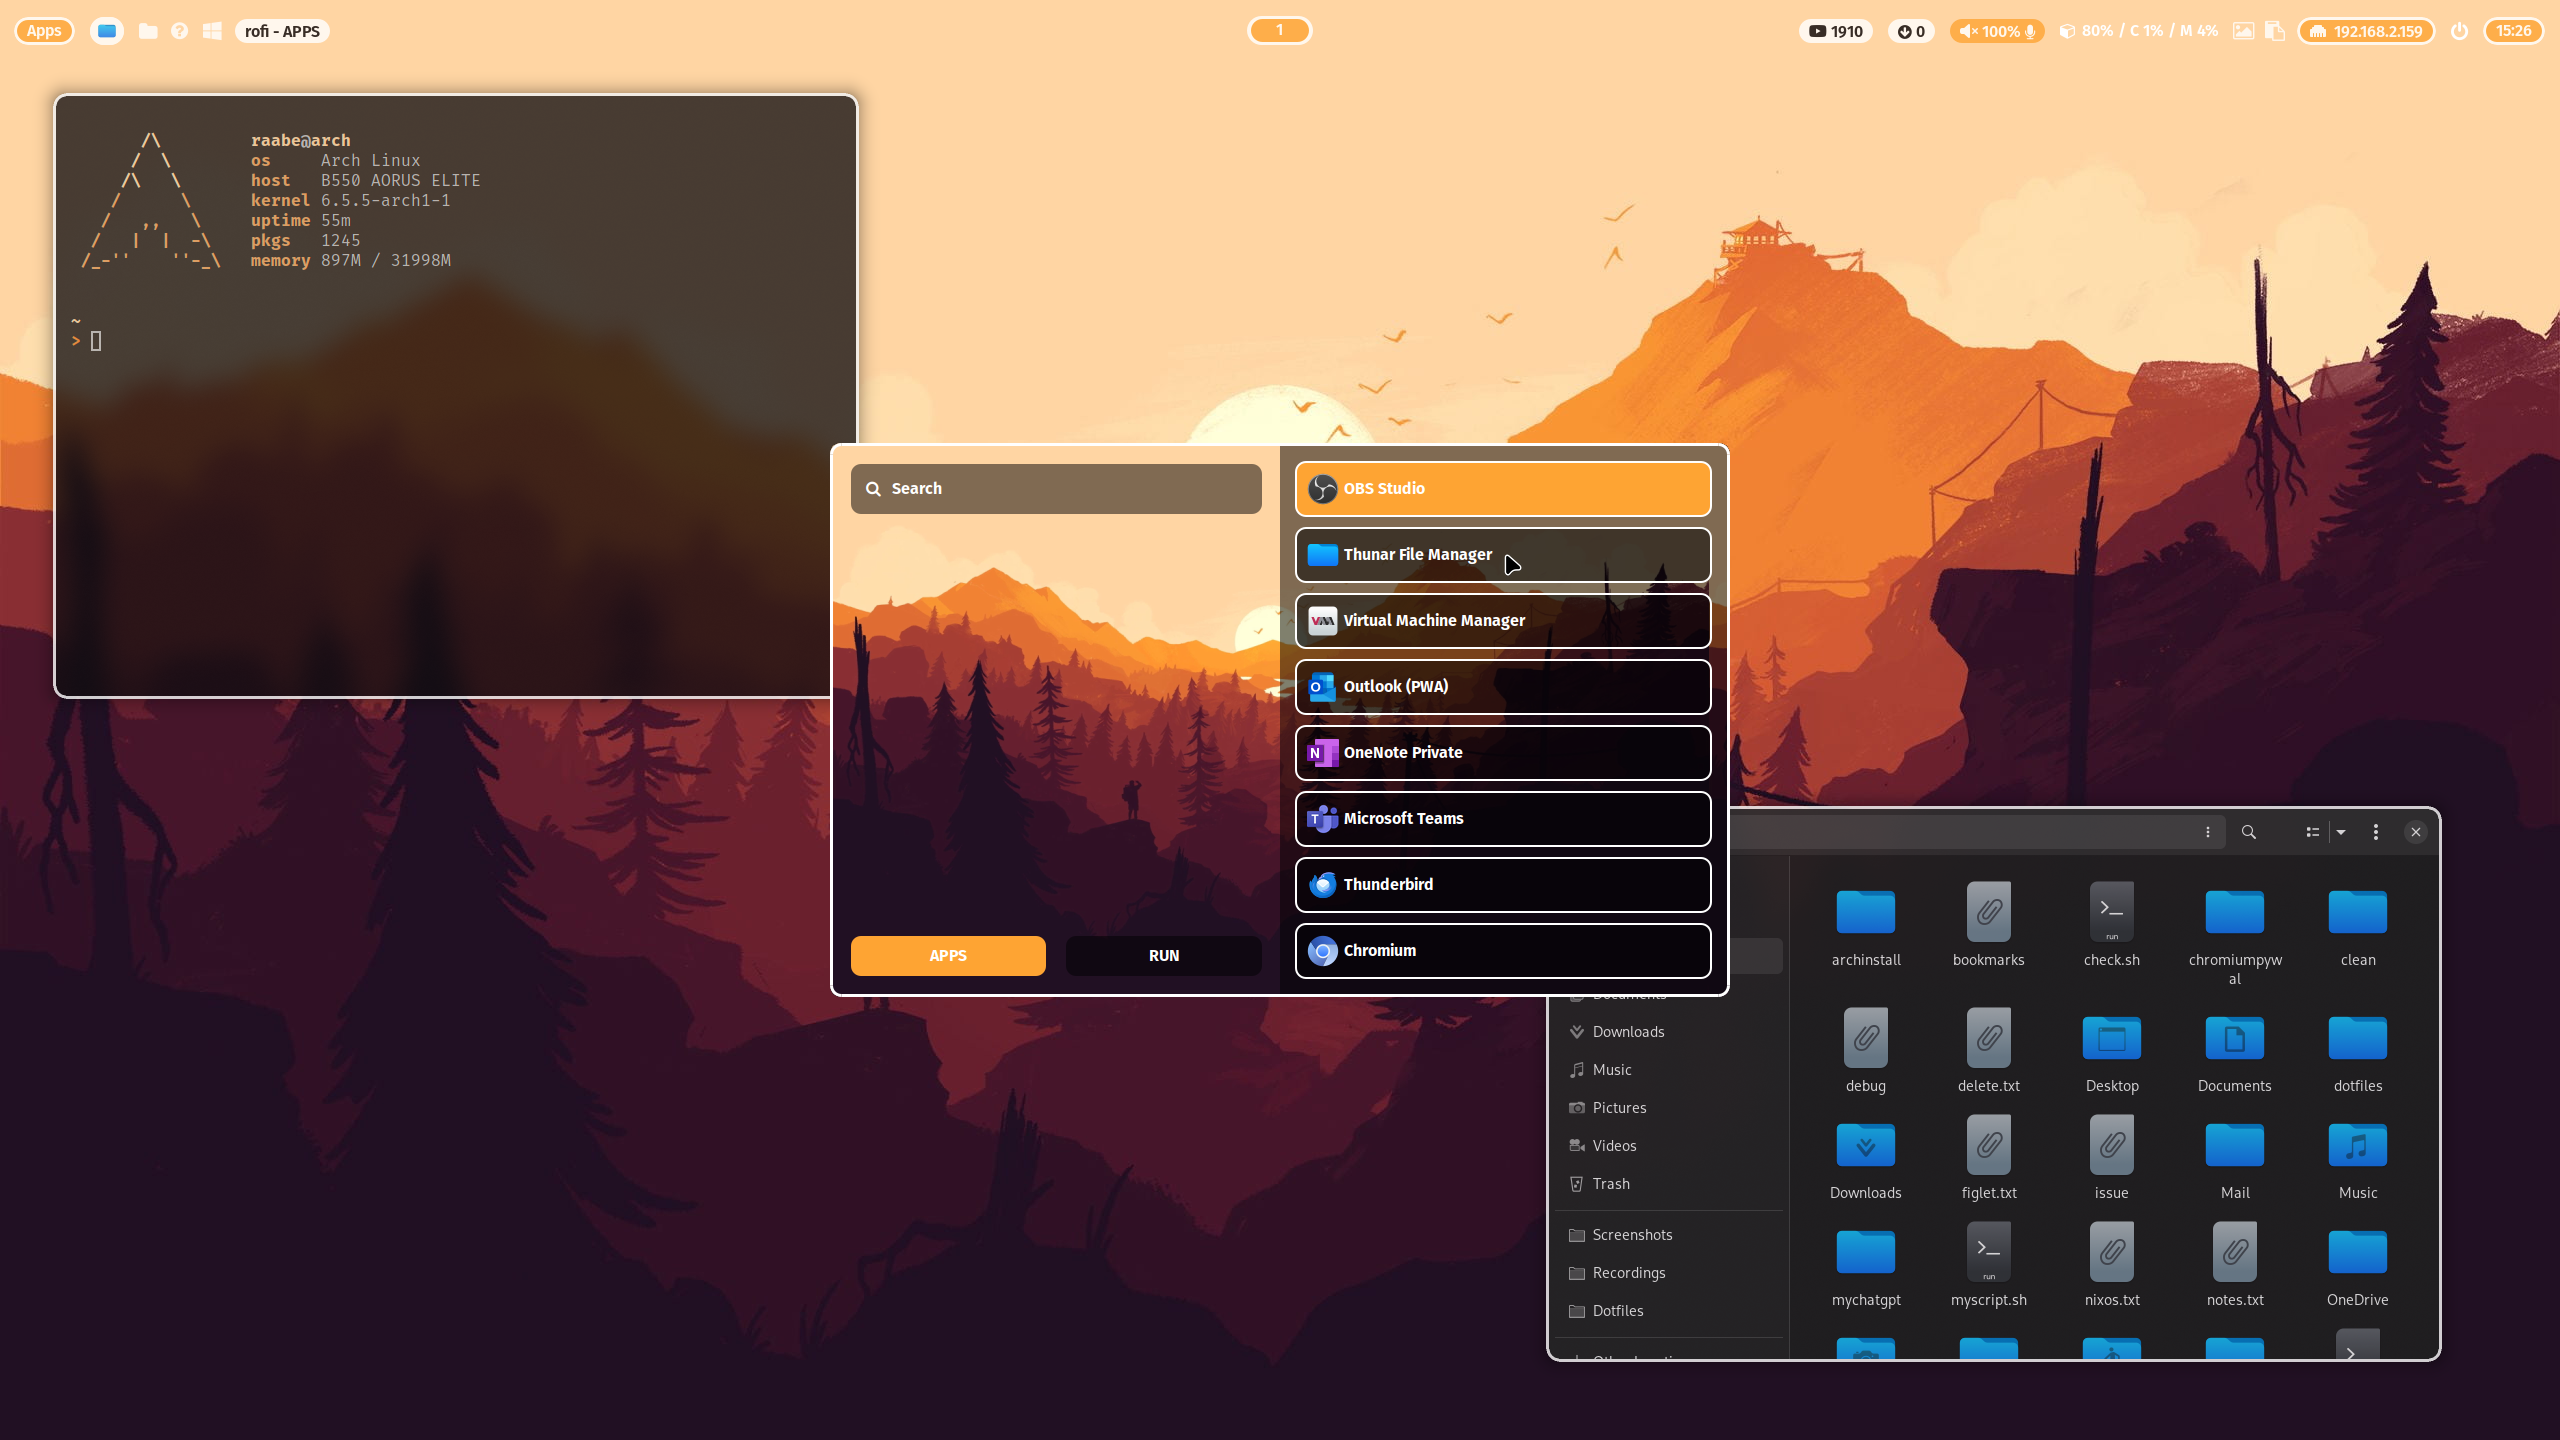The width and height of the screenshot is (2560, 1440).
Task: Click the wallpaper image icon in top bar
Action: (x=2243, y=31)
